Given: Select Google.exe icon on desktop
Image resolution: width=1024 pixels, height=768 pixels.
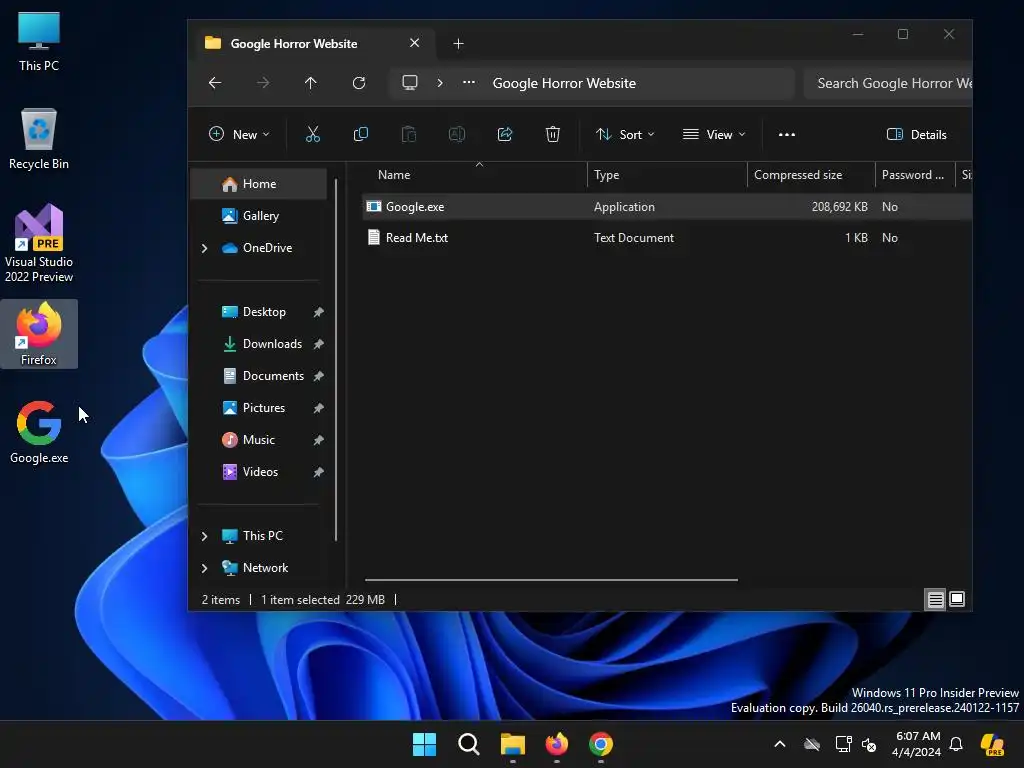Looking at the screenshot, I should [x=39, y=432].
